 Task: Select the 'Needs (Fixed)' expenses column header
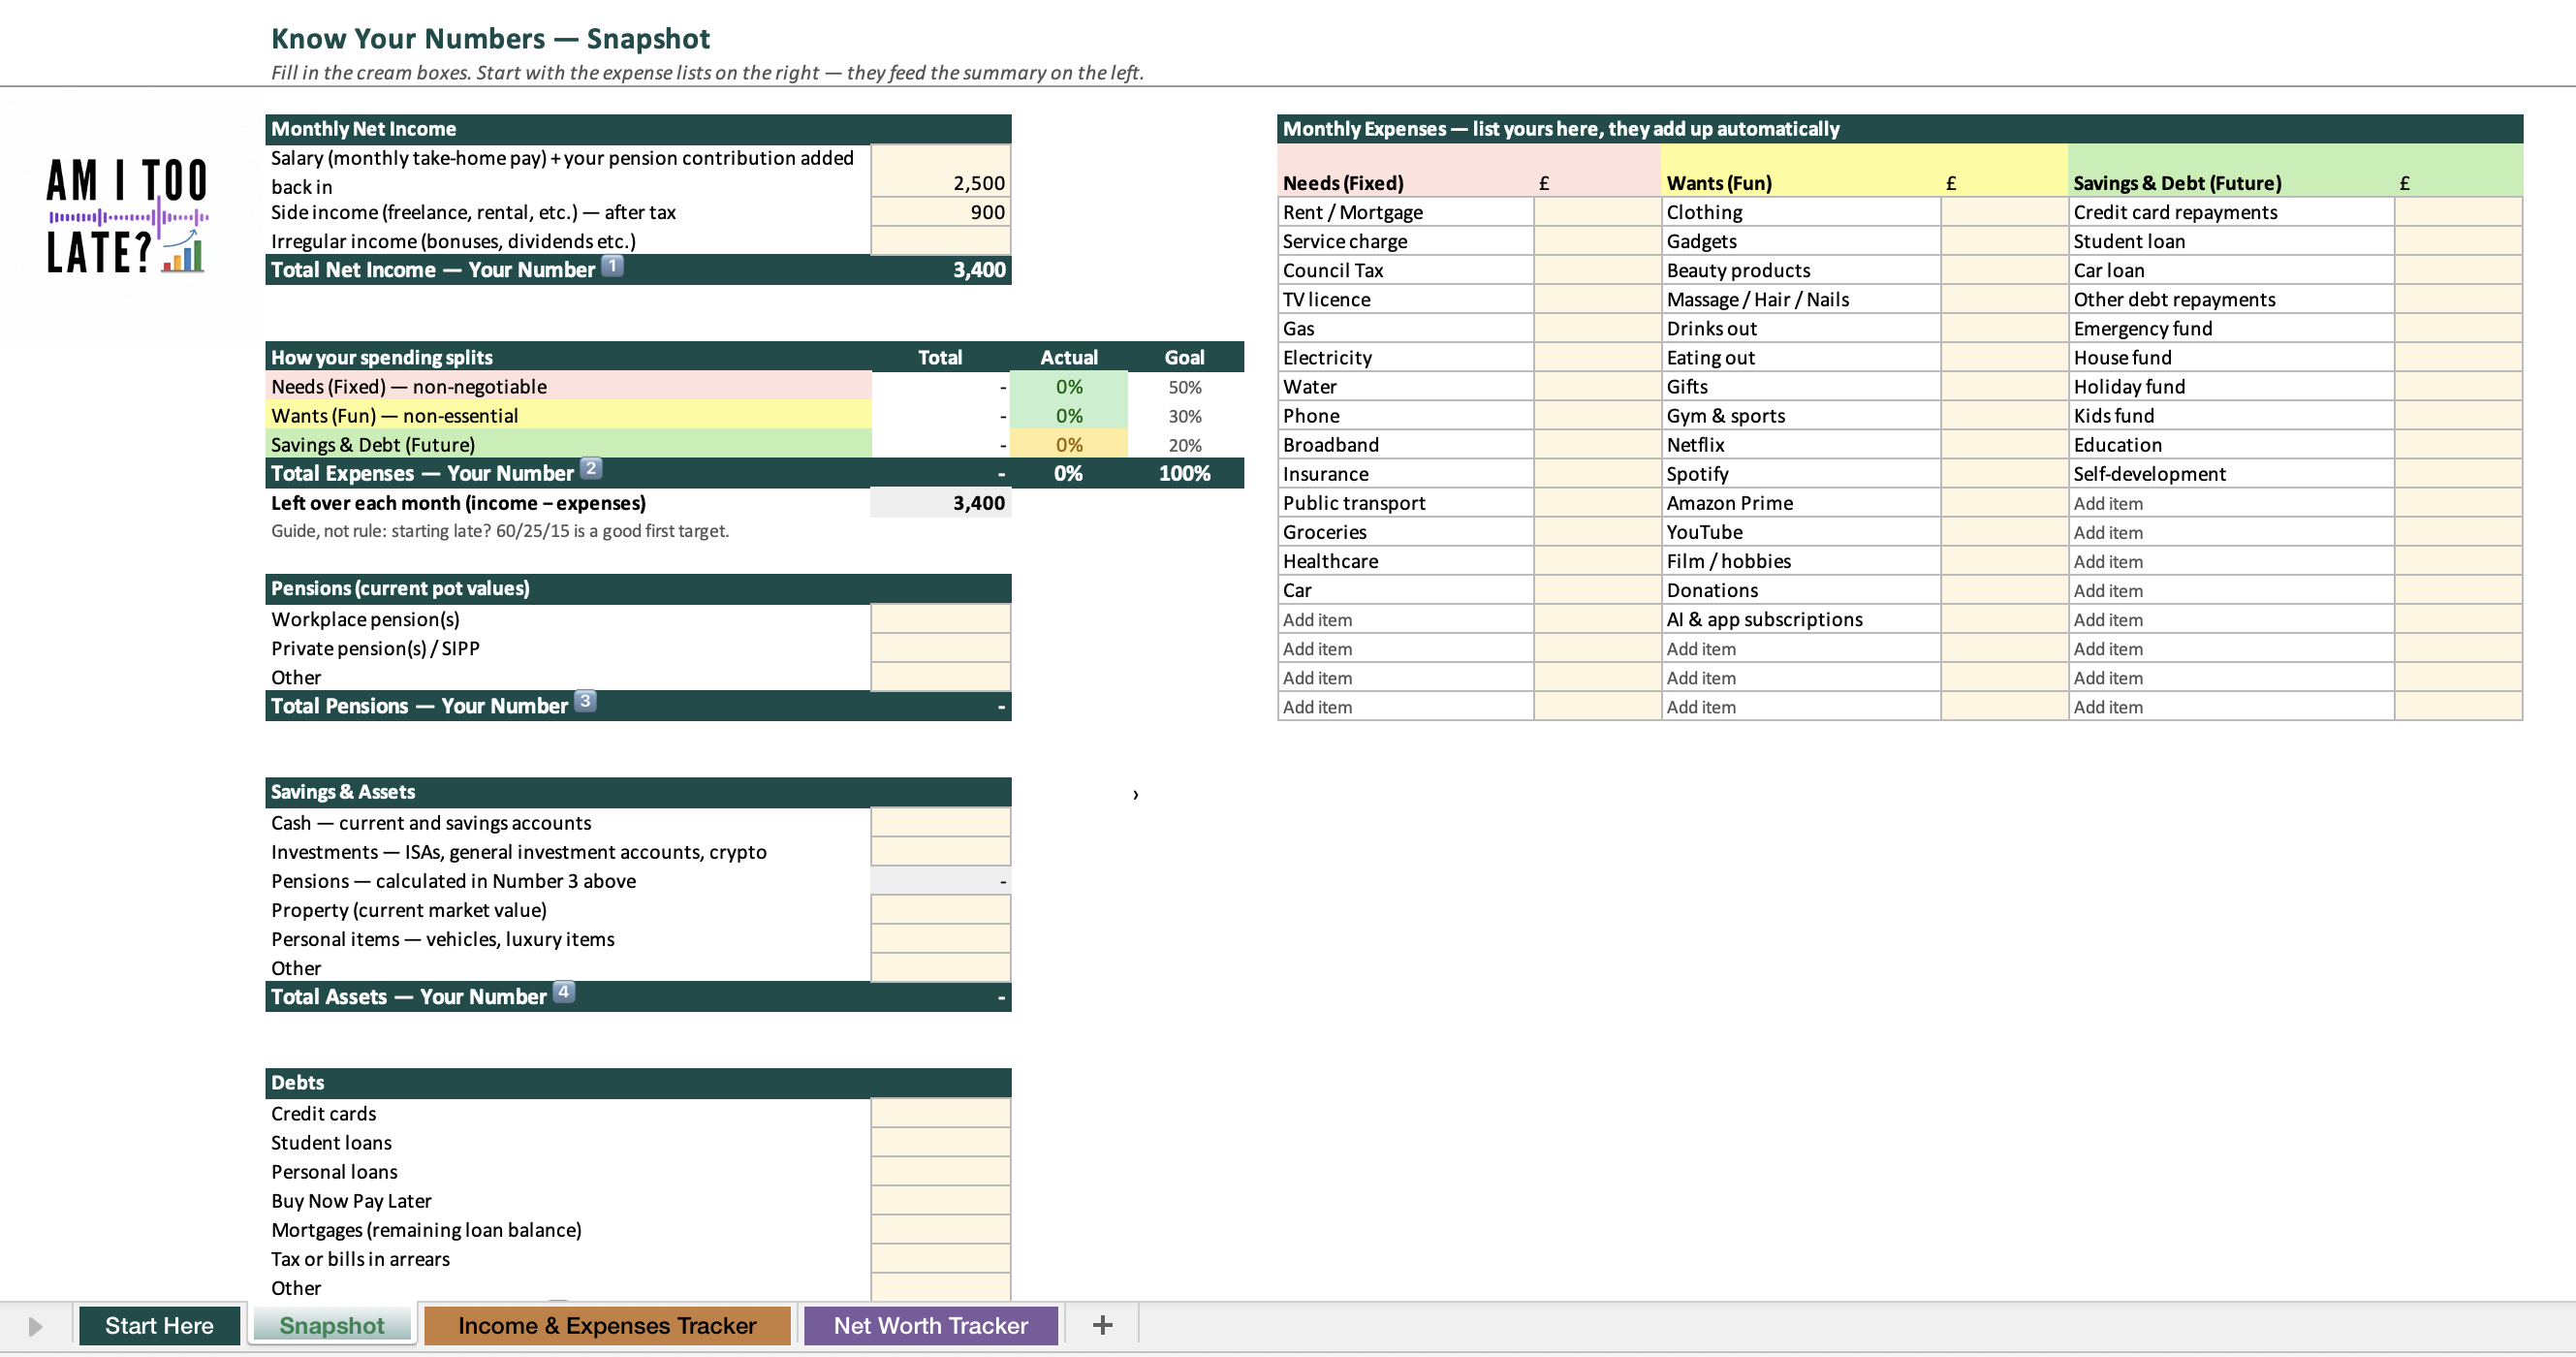coord(1343,183)
